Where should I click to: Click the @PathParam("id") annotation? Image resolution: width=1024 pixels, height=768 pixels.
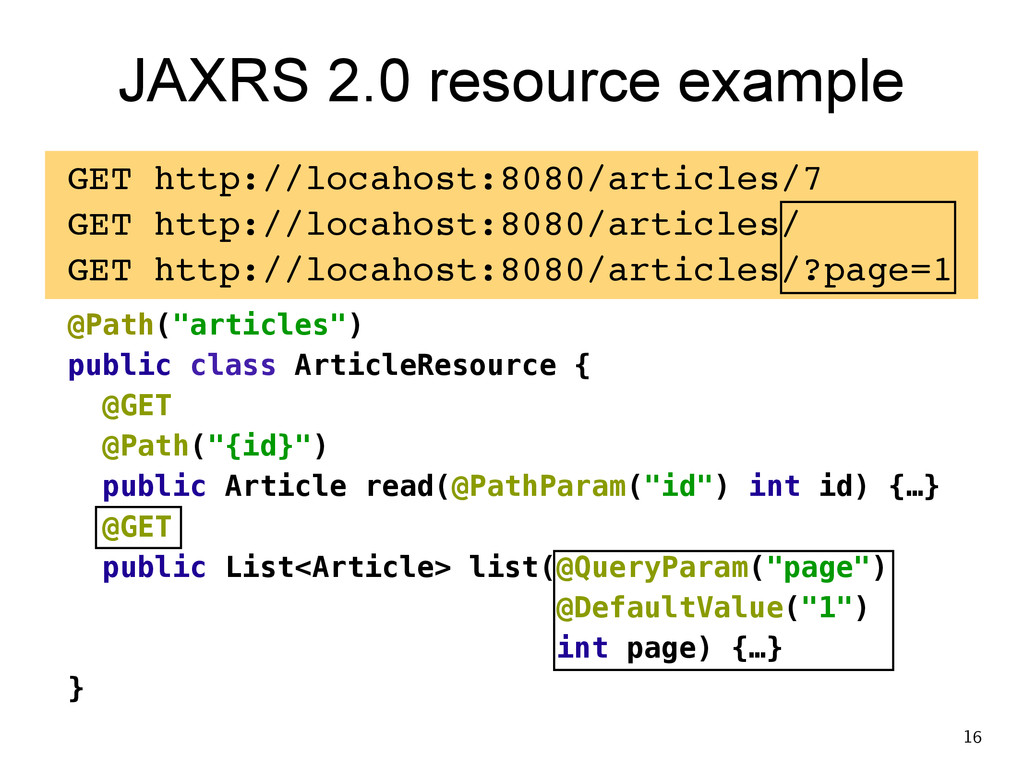[589, 487]
